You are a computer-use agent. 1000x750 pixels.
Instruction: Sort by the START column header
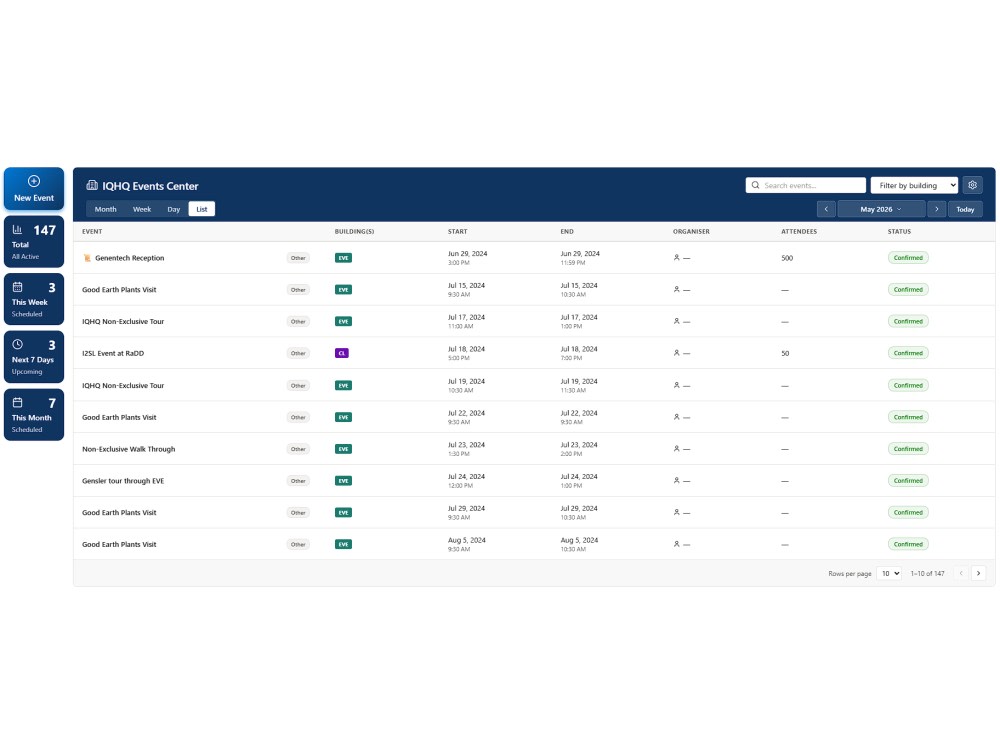(457, 232)
